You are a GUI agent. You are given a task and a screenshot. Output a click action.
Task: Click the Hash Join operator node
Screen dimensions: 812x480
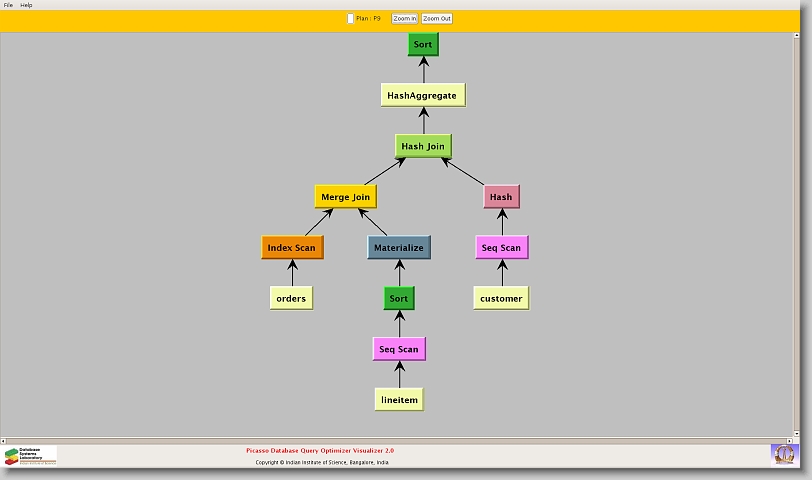(x=423, y=146)
